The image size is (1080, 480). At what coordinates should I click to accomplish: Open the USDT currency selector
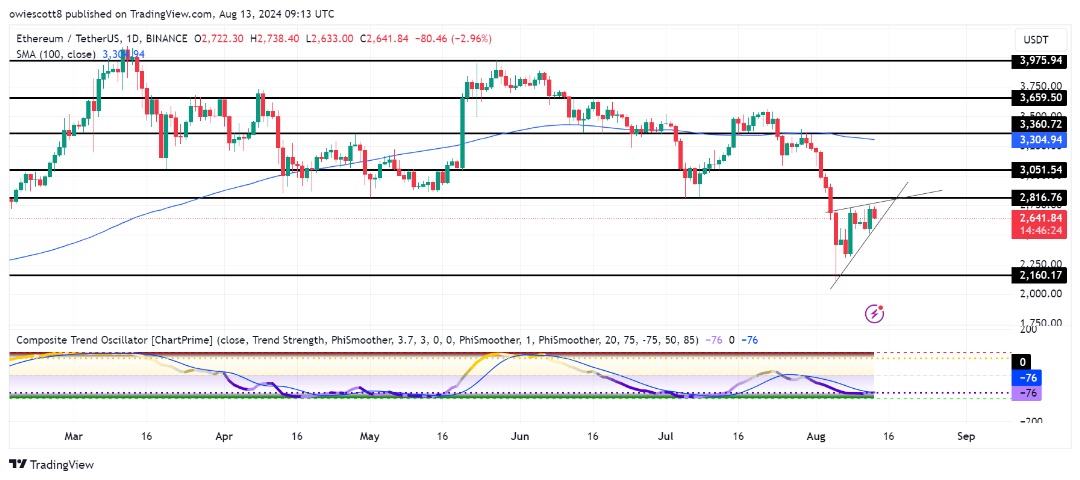click(x=1039, y=38)
